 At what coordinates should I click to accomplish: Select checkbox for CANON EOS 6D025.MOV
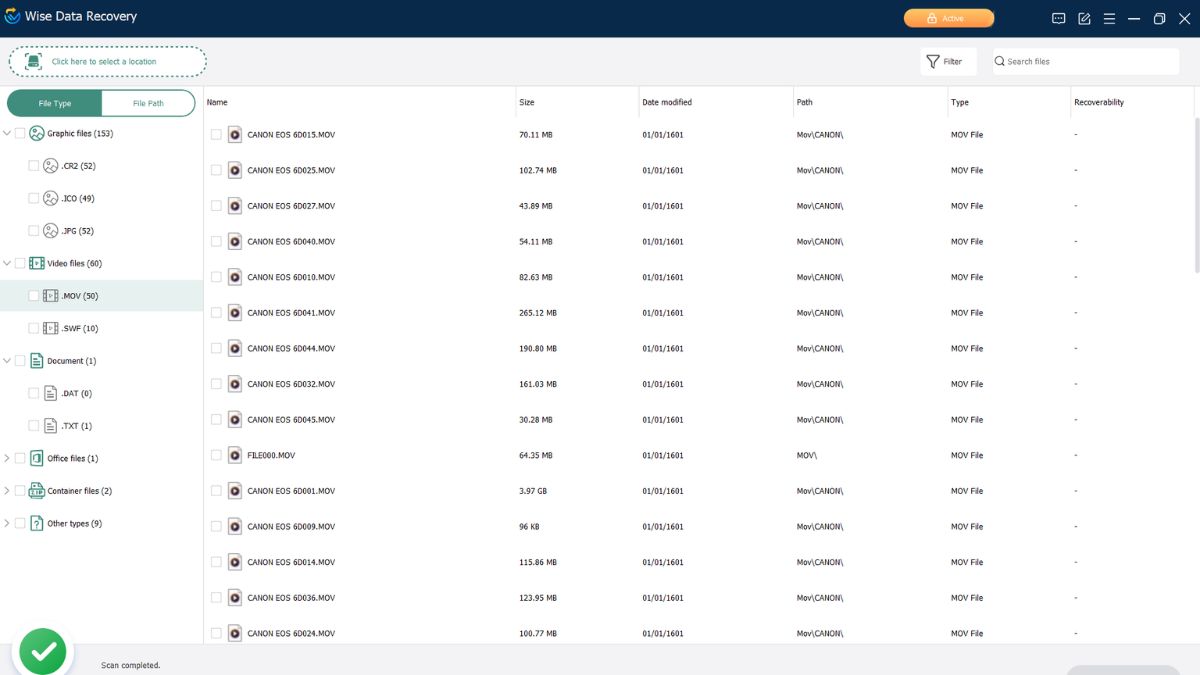[216, 170]
